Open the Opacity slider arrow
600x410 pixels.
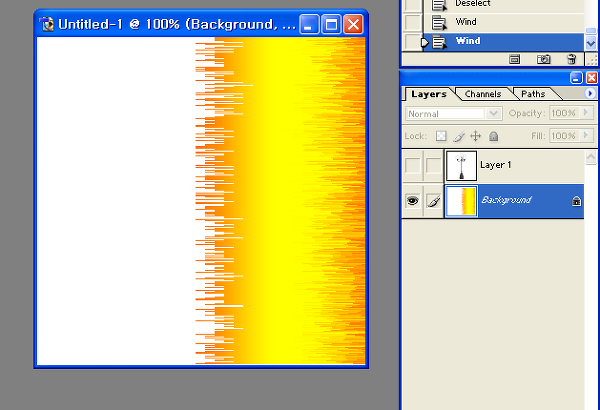pyautogui.click(x=586, y=113)
